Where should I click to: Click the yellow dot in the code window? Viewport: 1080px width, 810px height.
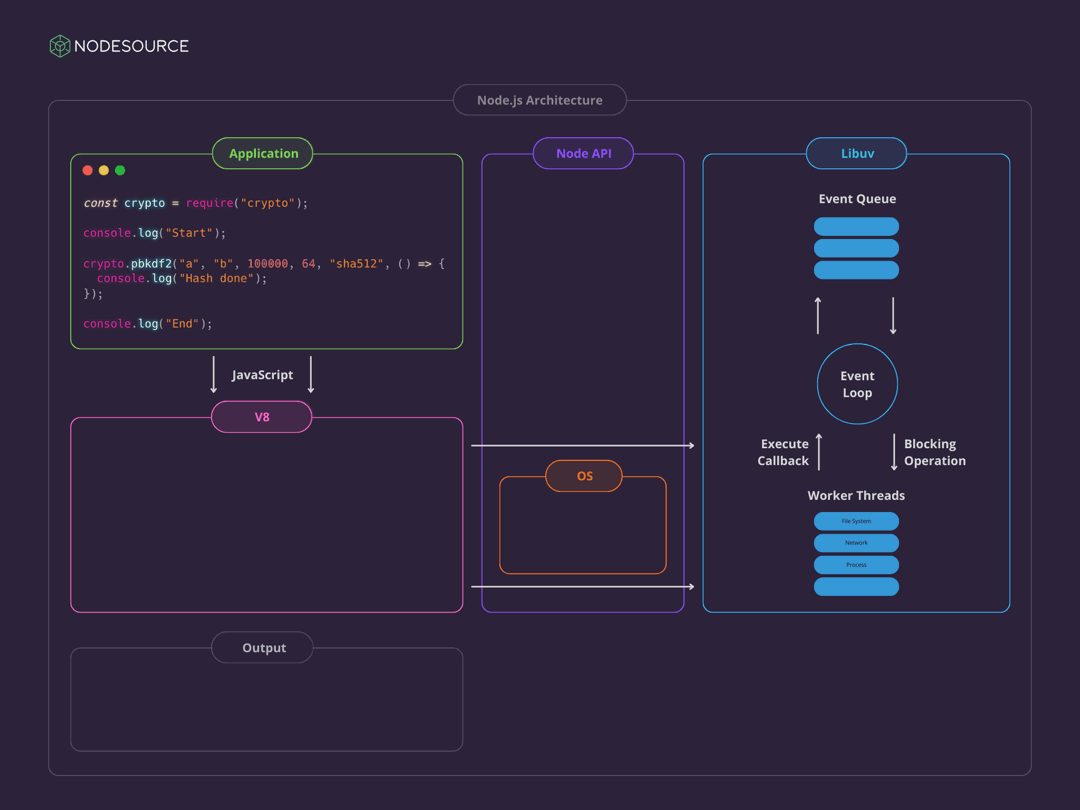(104, 171)
